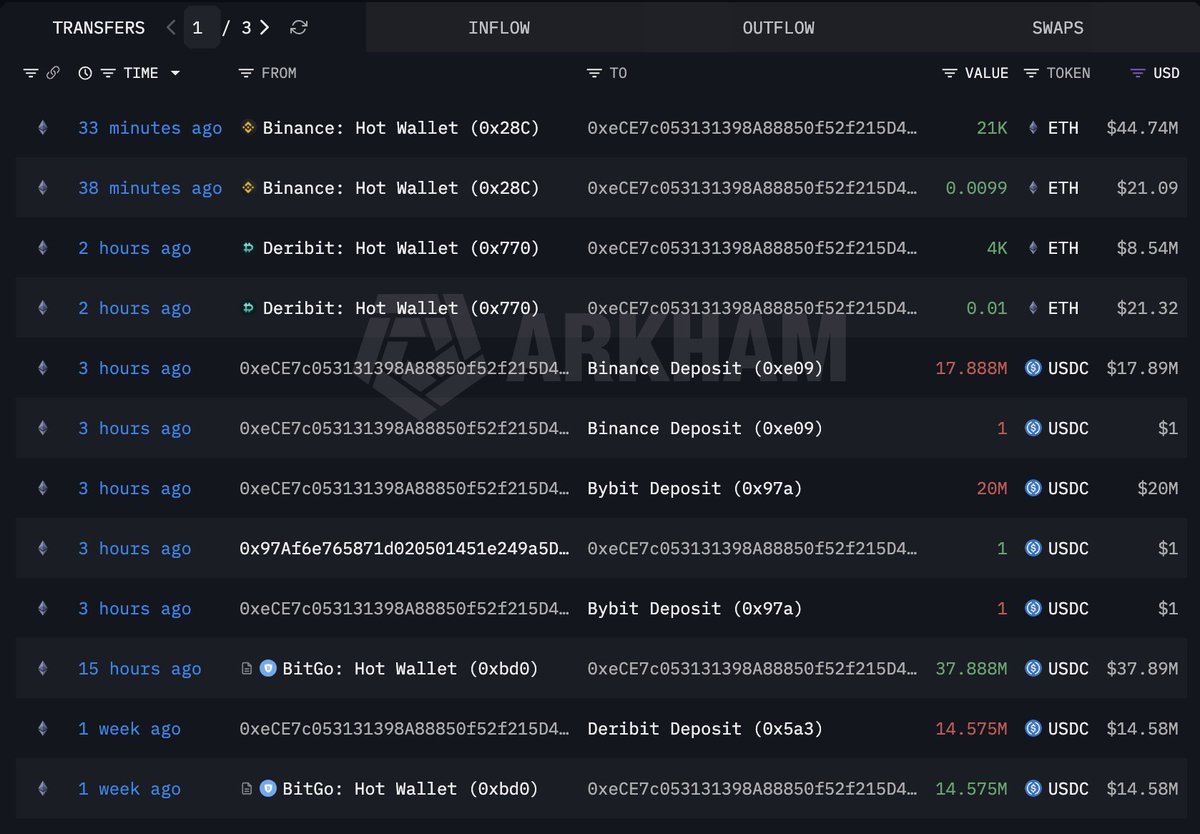Click the ETH icon in the first row's token column

pyautogui.click(x=1031, y=128)
